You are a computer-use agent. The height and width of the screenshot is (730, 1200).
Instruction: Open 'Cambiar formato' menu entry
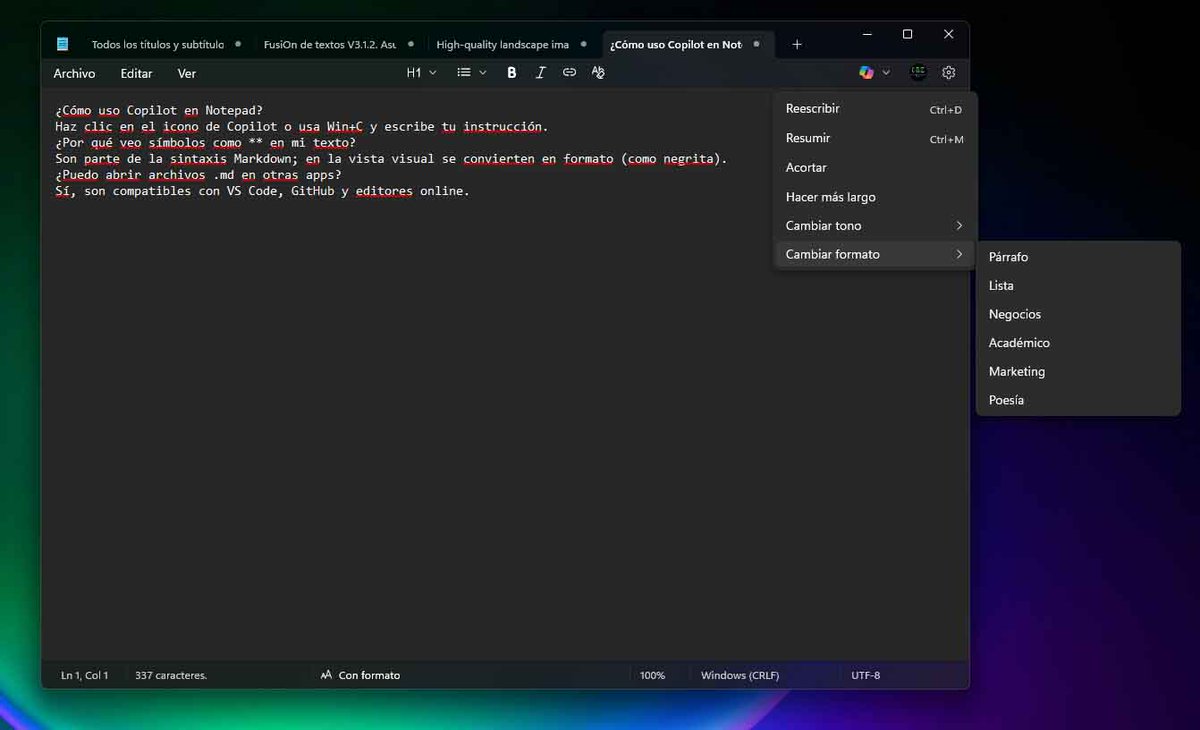tap(874, 254)
